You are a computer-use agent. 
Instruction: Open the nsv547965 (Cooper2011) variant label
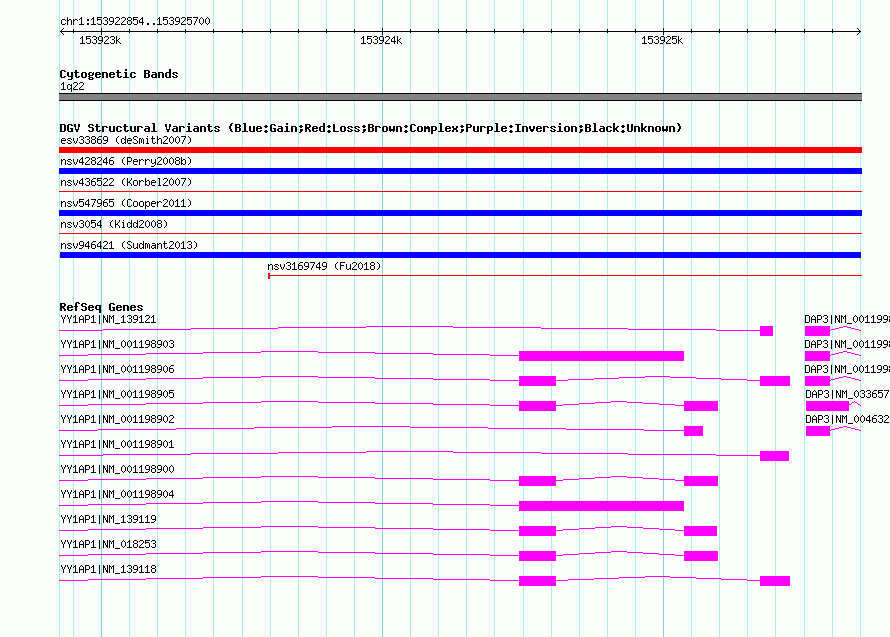click(x=126, y=203)
